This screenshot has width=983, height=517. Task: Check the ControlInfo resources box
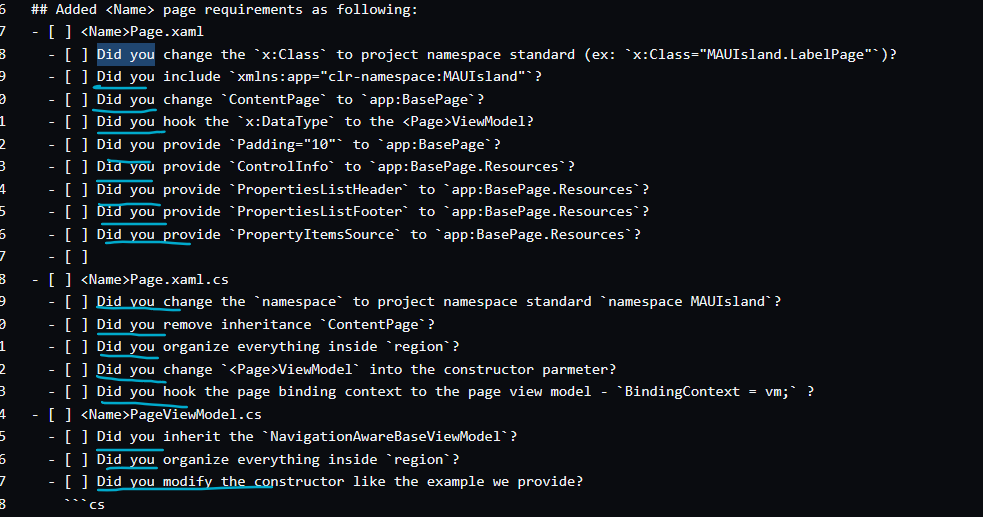coord(76,167)
